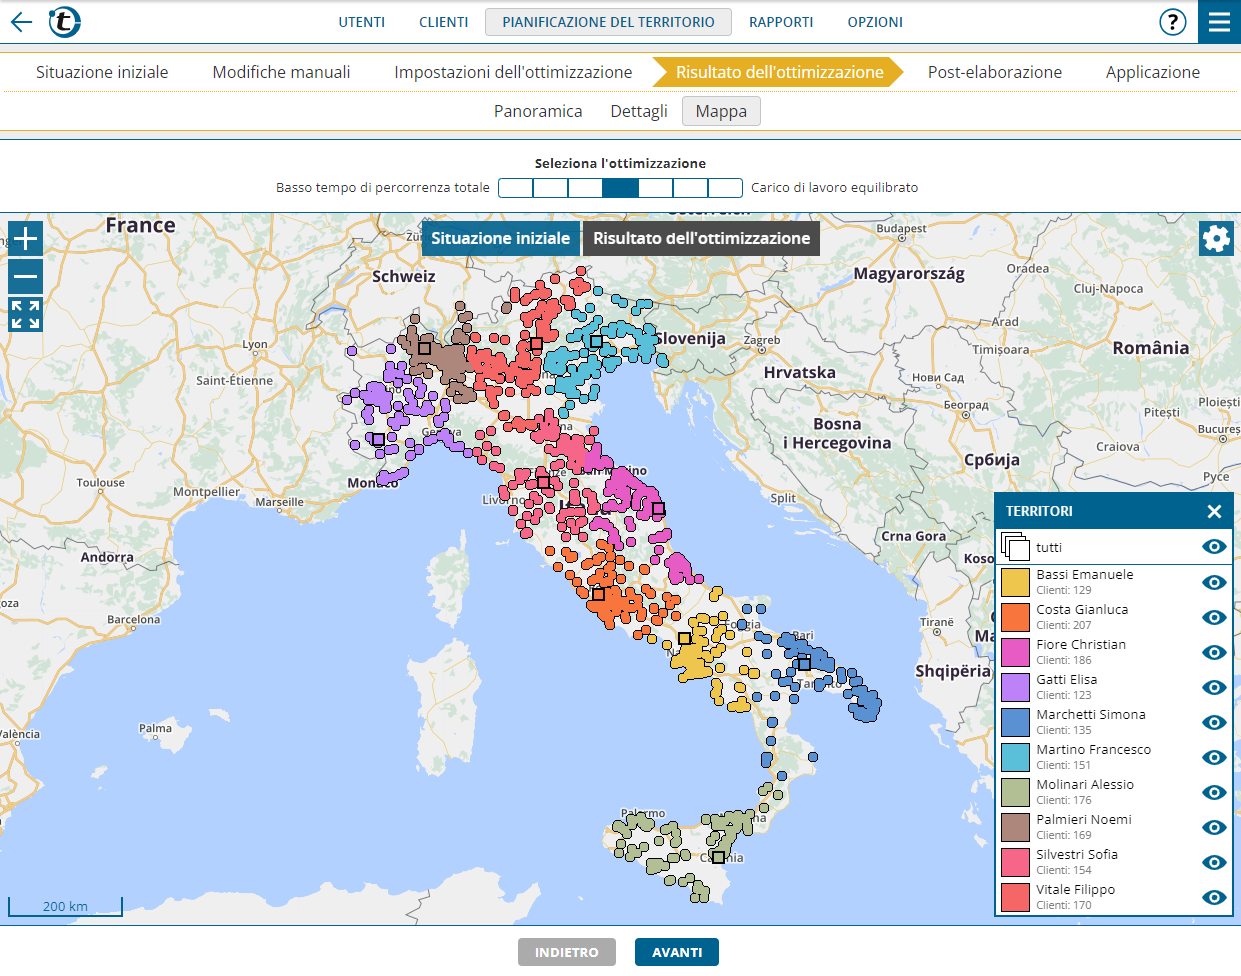Image resolution: width=1241 pixels, height=976 pixels.
Task: Open the OPZIONI menu
Action: 875,22
